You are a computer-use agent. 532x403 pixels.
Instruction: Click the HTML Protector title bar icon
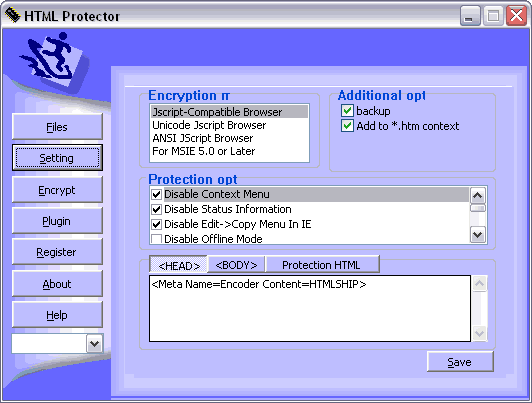pos(13,16)
